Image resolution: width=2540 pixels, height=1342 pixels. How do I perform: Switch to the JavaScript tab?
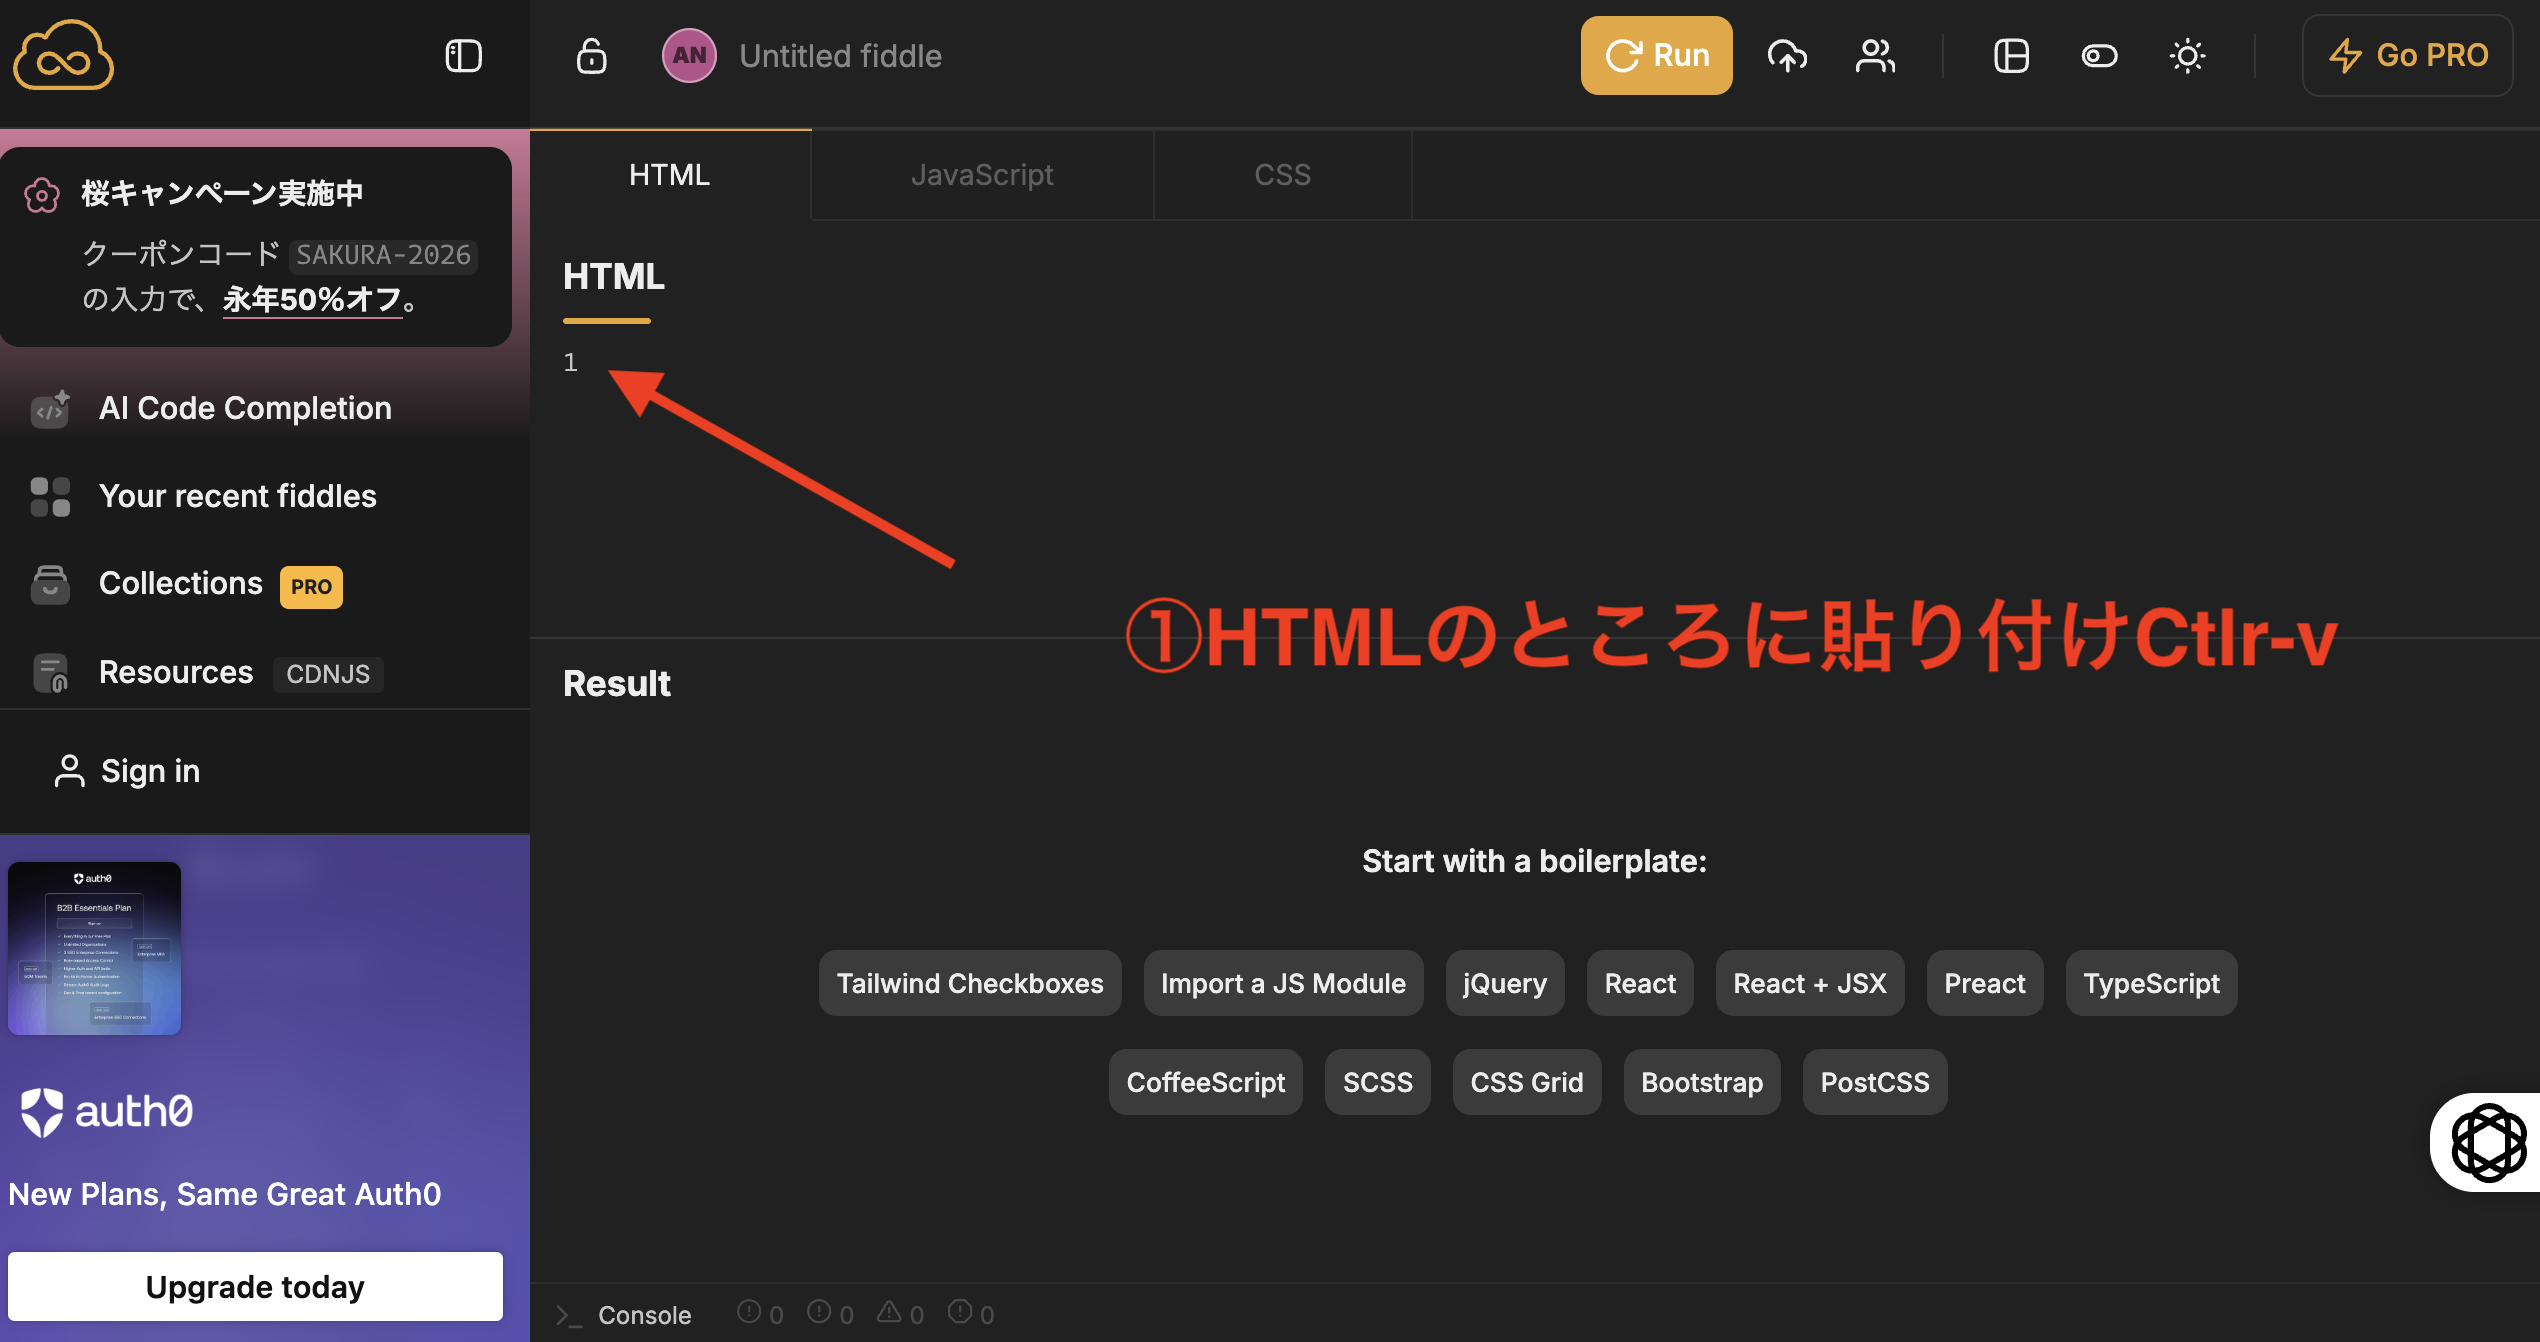tap(981, 175)
